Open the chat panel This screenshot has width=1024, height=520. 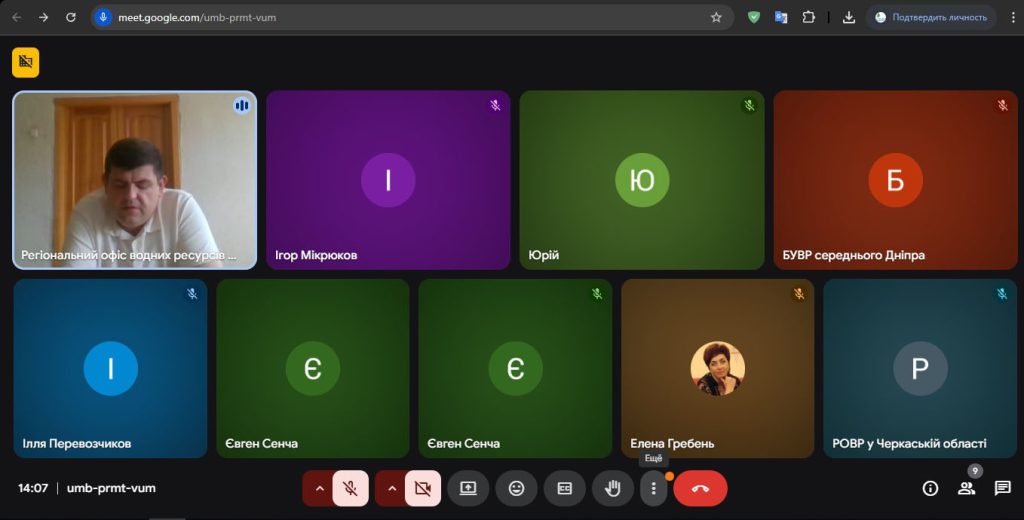pos(1002,488)
